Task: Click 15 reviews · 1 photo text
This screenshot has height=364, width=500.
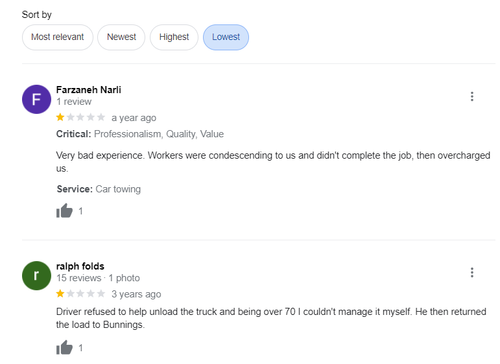Action: tap(98, 278)
